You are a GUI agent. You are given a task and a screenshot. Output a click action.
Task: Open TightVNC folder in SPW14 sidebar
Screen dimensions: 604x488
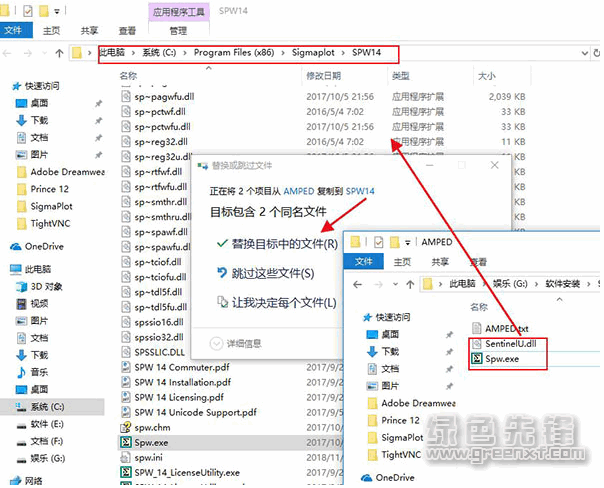(50, 223)
